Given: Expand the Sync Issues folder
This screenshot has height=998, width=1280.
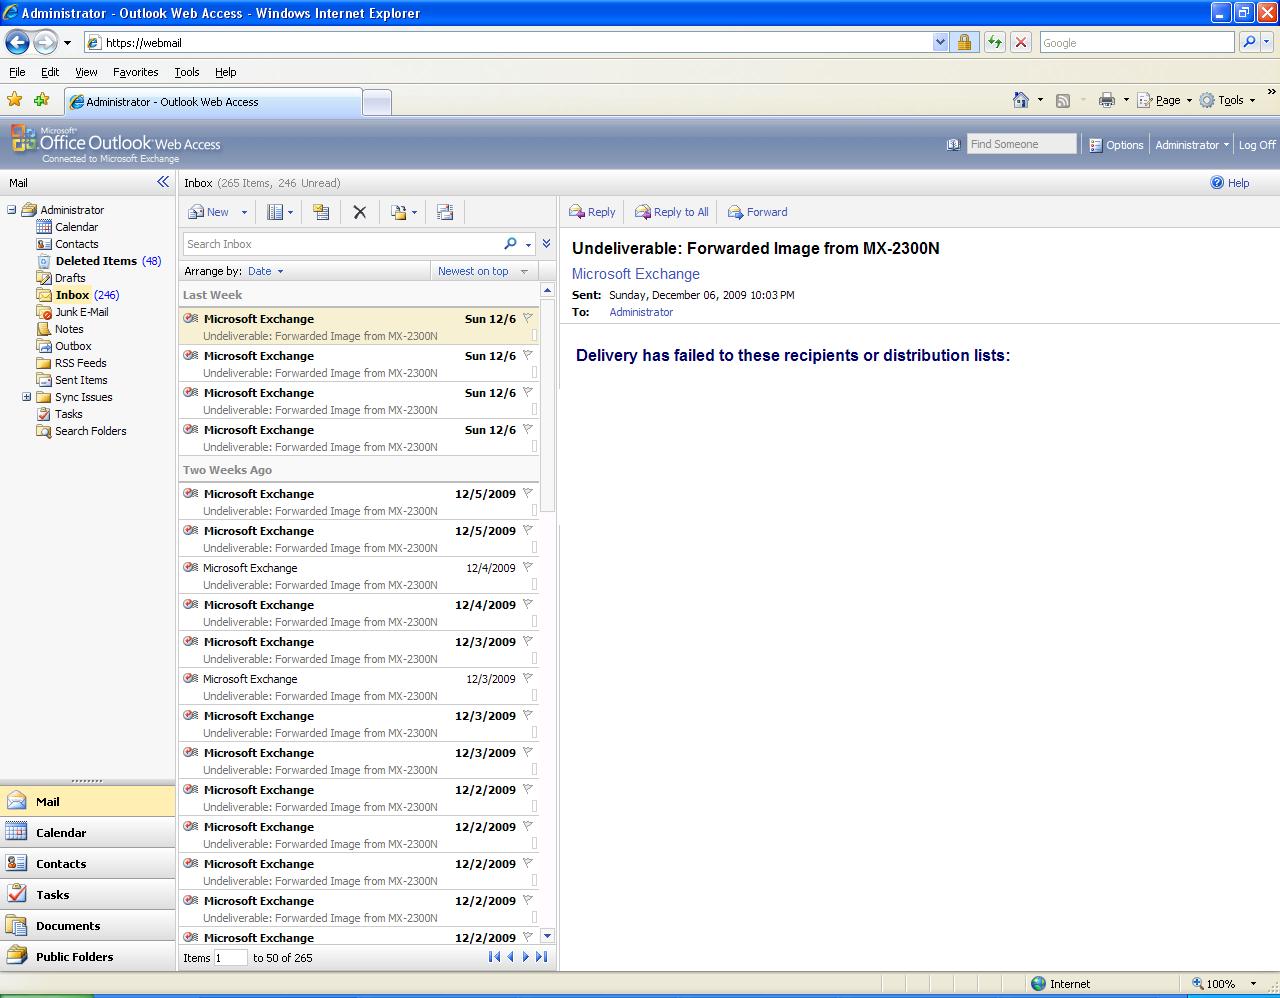Looking at the screenshot, I should (26, 397).
